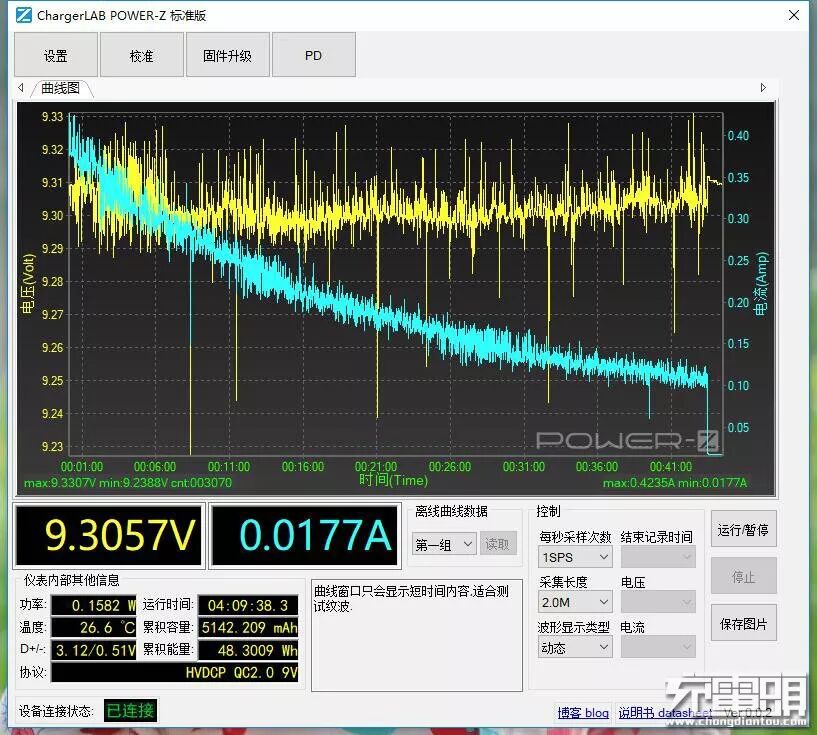
Task: Open the 2.0M capture length dropdown
Action: point(575,602)
